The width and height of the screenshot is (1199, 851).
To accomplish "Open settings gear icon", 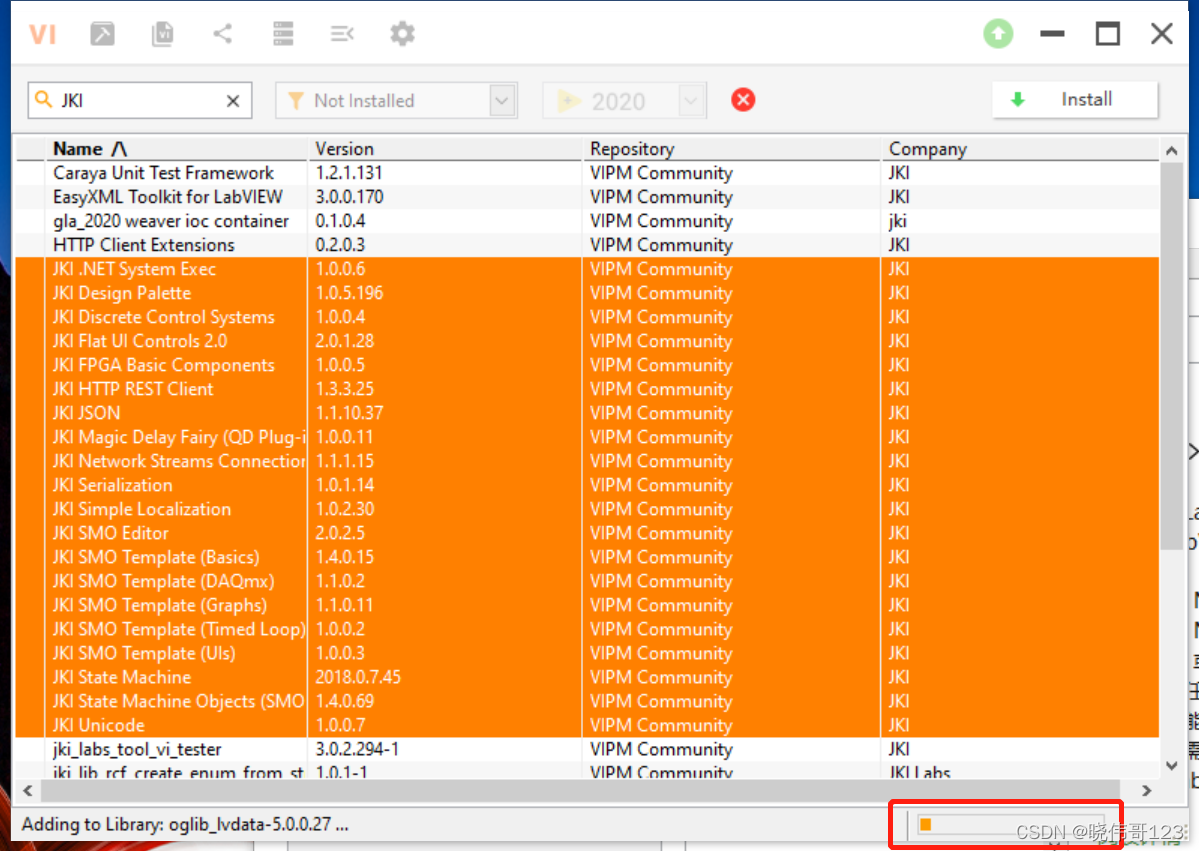I will pos(402,34).
